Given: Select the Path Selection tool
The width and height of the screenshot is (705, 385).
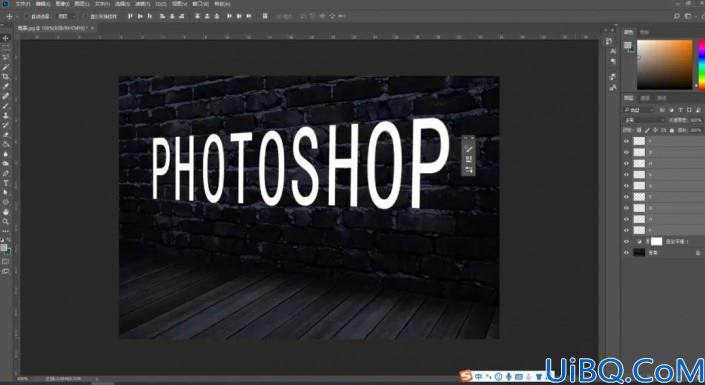Looking at the screenshot, I should coord(6,192).
